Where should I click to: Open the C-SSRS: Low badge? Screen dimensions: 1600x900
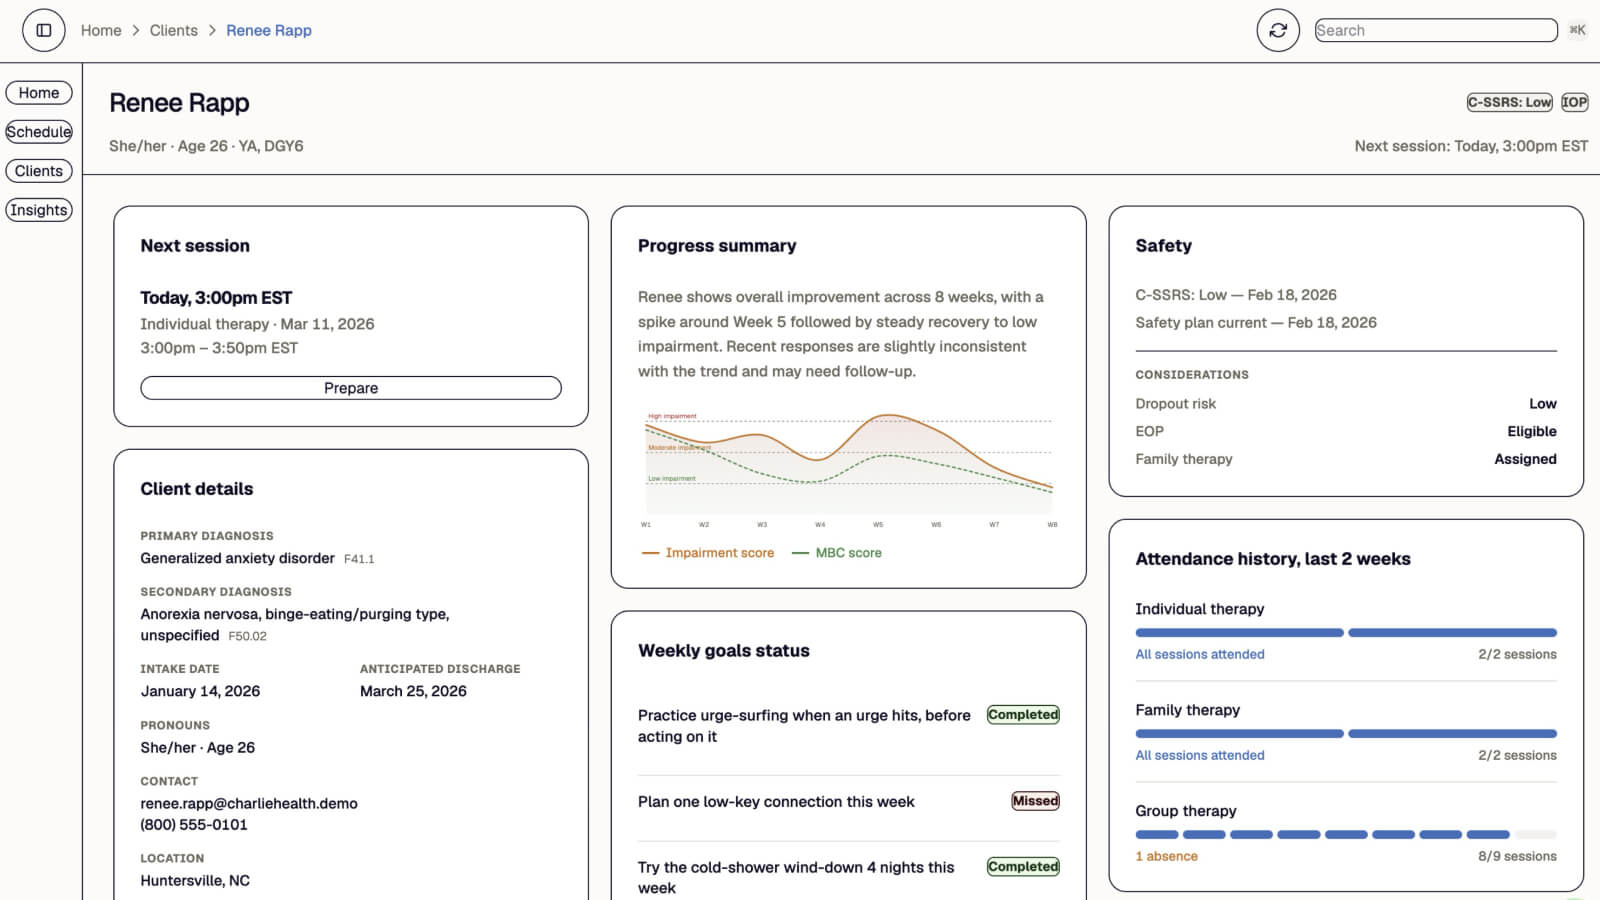point(1509,102)
